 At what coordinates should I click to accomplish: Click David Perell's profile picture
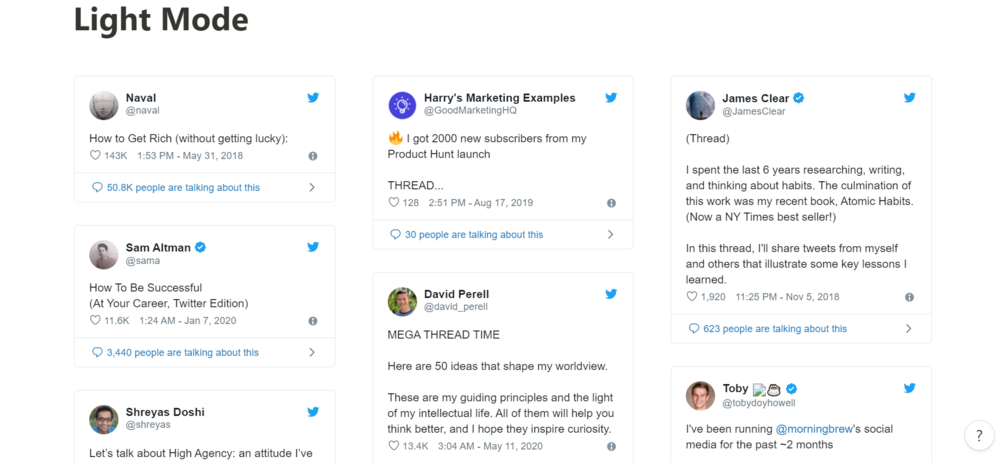[402, 301]
